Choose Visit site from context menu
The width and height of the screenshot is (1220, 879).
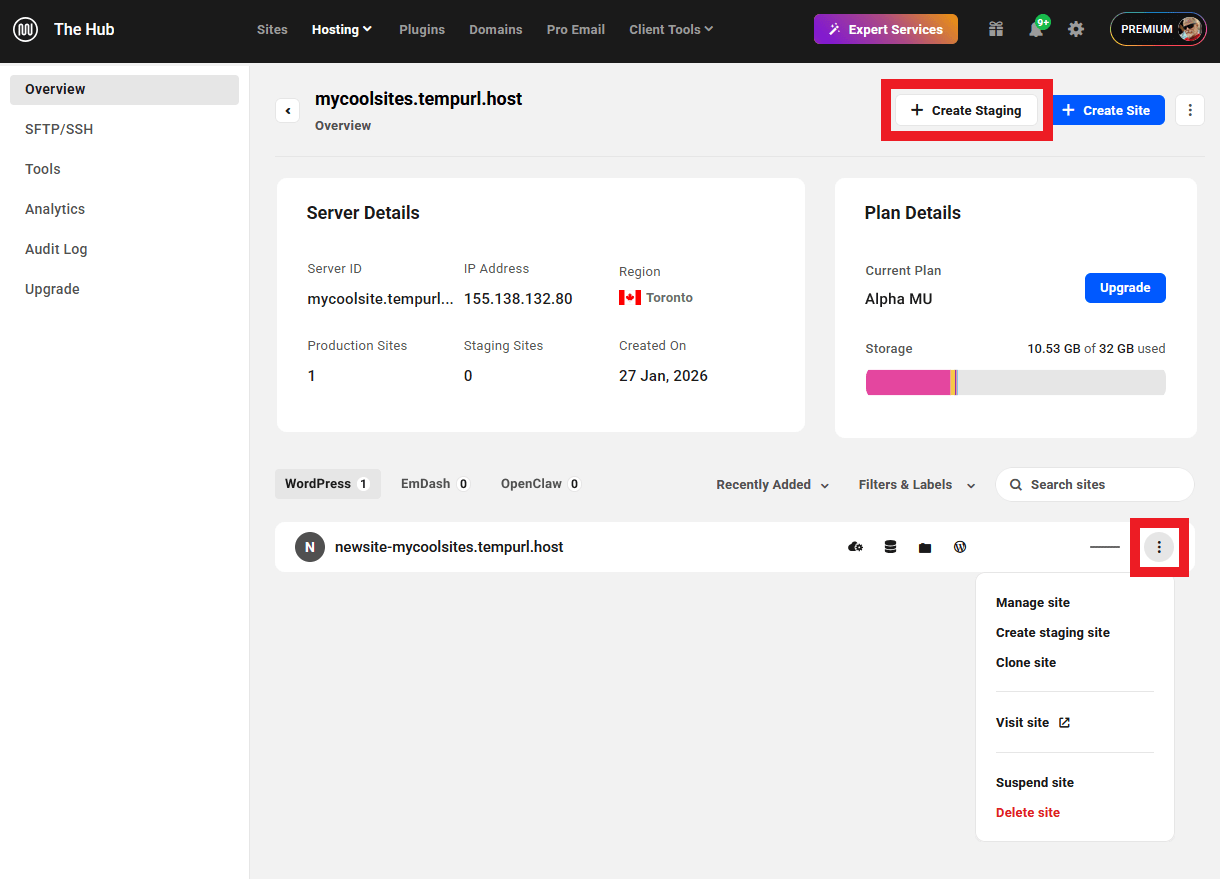click(1033, 722)
